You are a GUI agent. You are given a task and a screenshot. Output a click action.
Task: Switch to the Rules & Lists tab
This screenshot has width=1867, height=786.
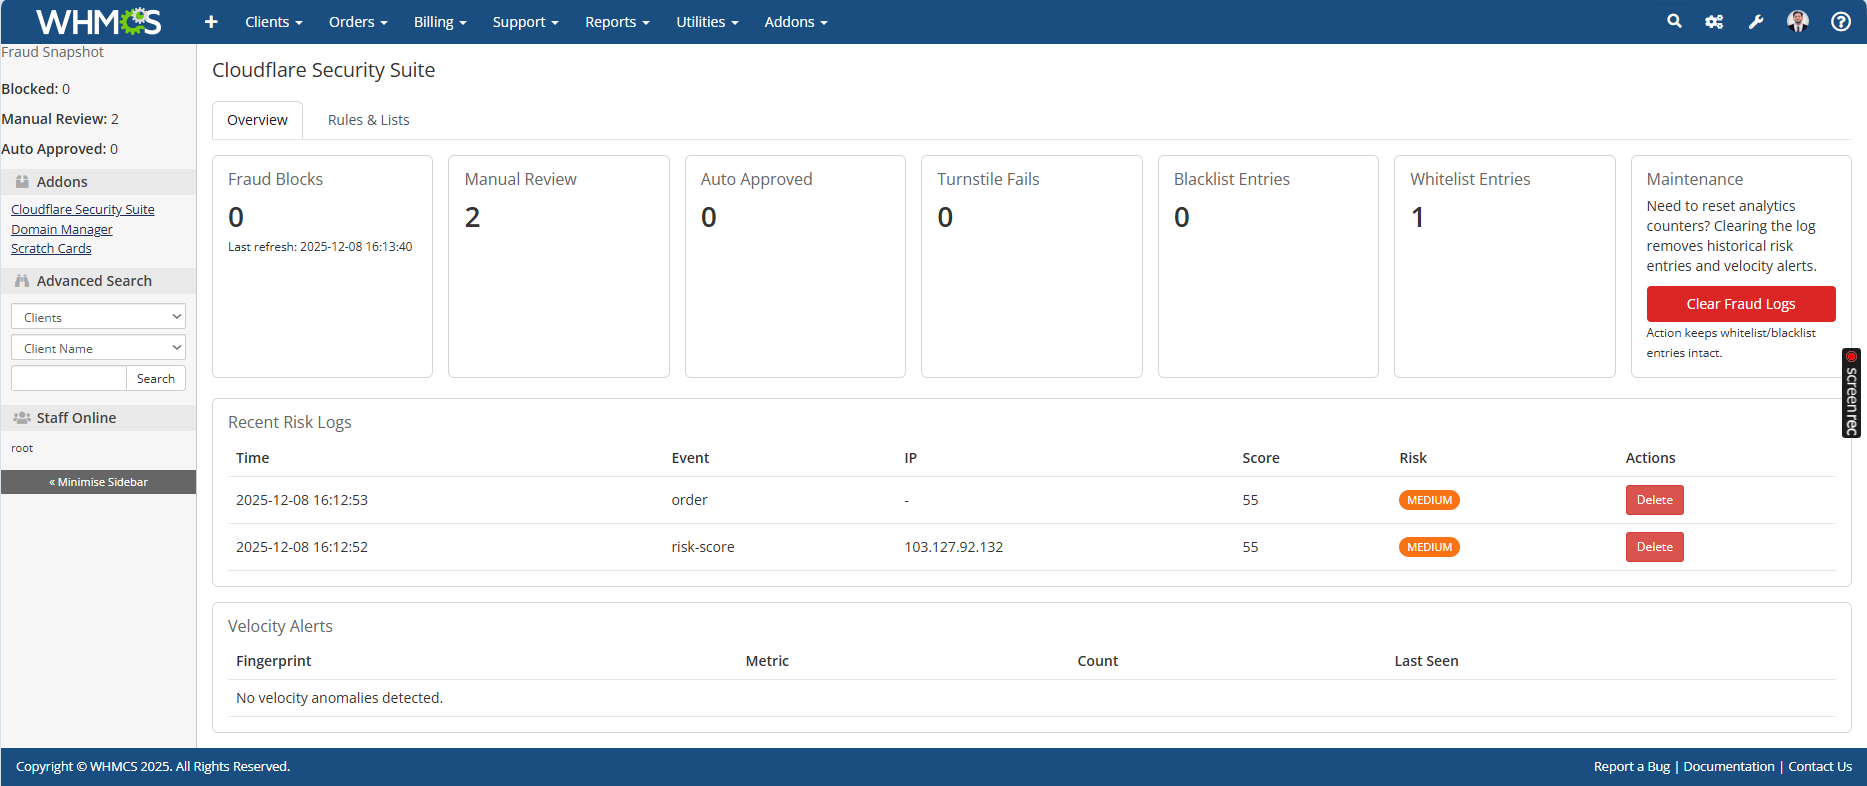point(368,120)
